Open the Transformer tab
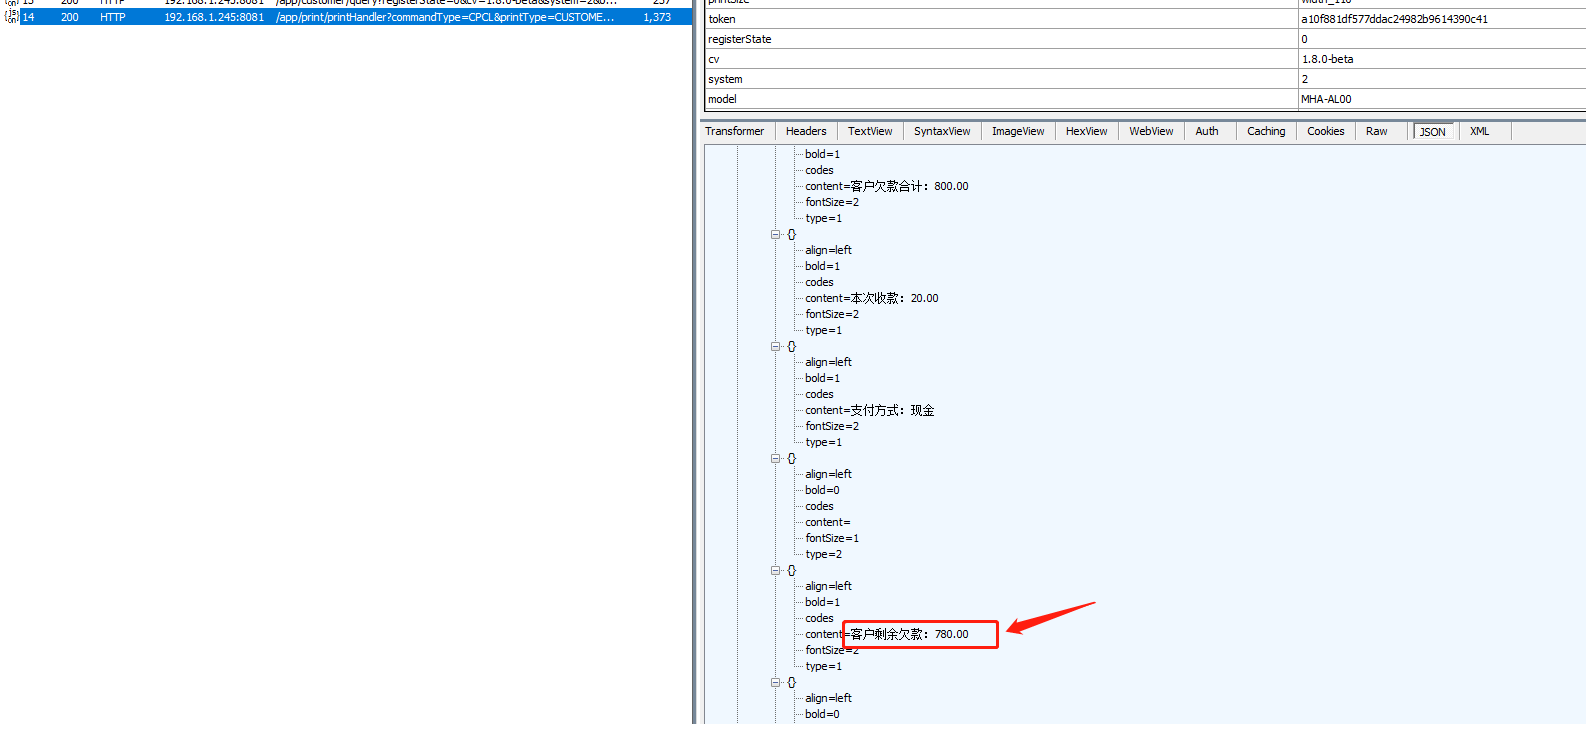1594x730 pixels. (x=735, y=131)
